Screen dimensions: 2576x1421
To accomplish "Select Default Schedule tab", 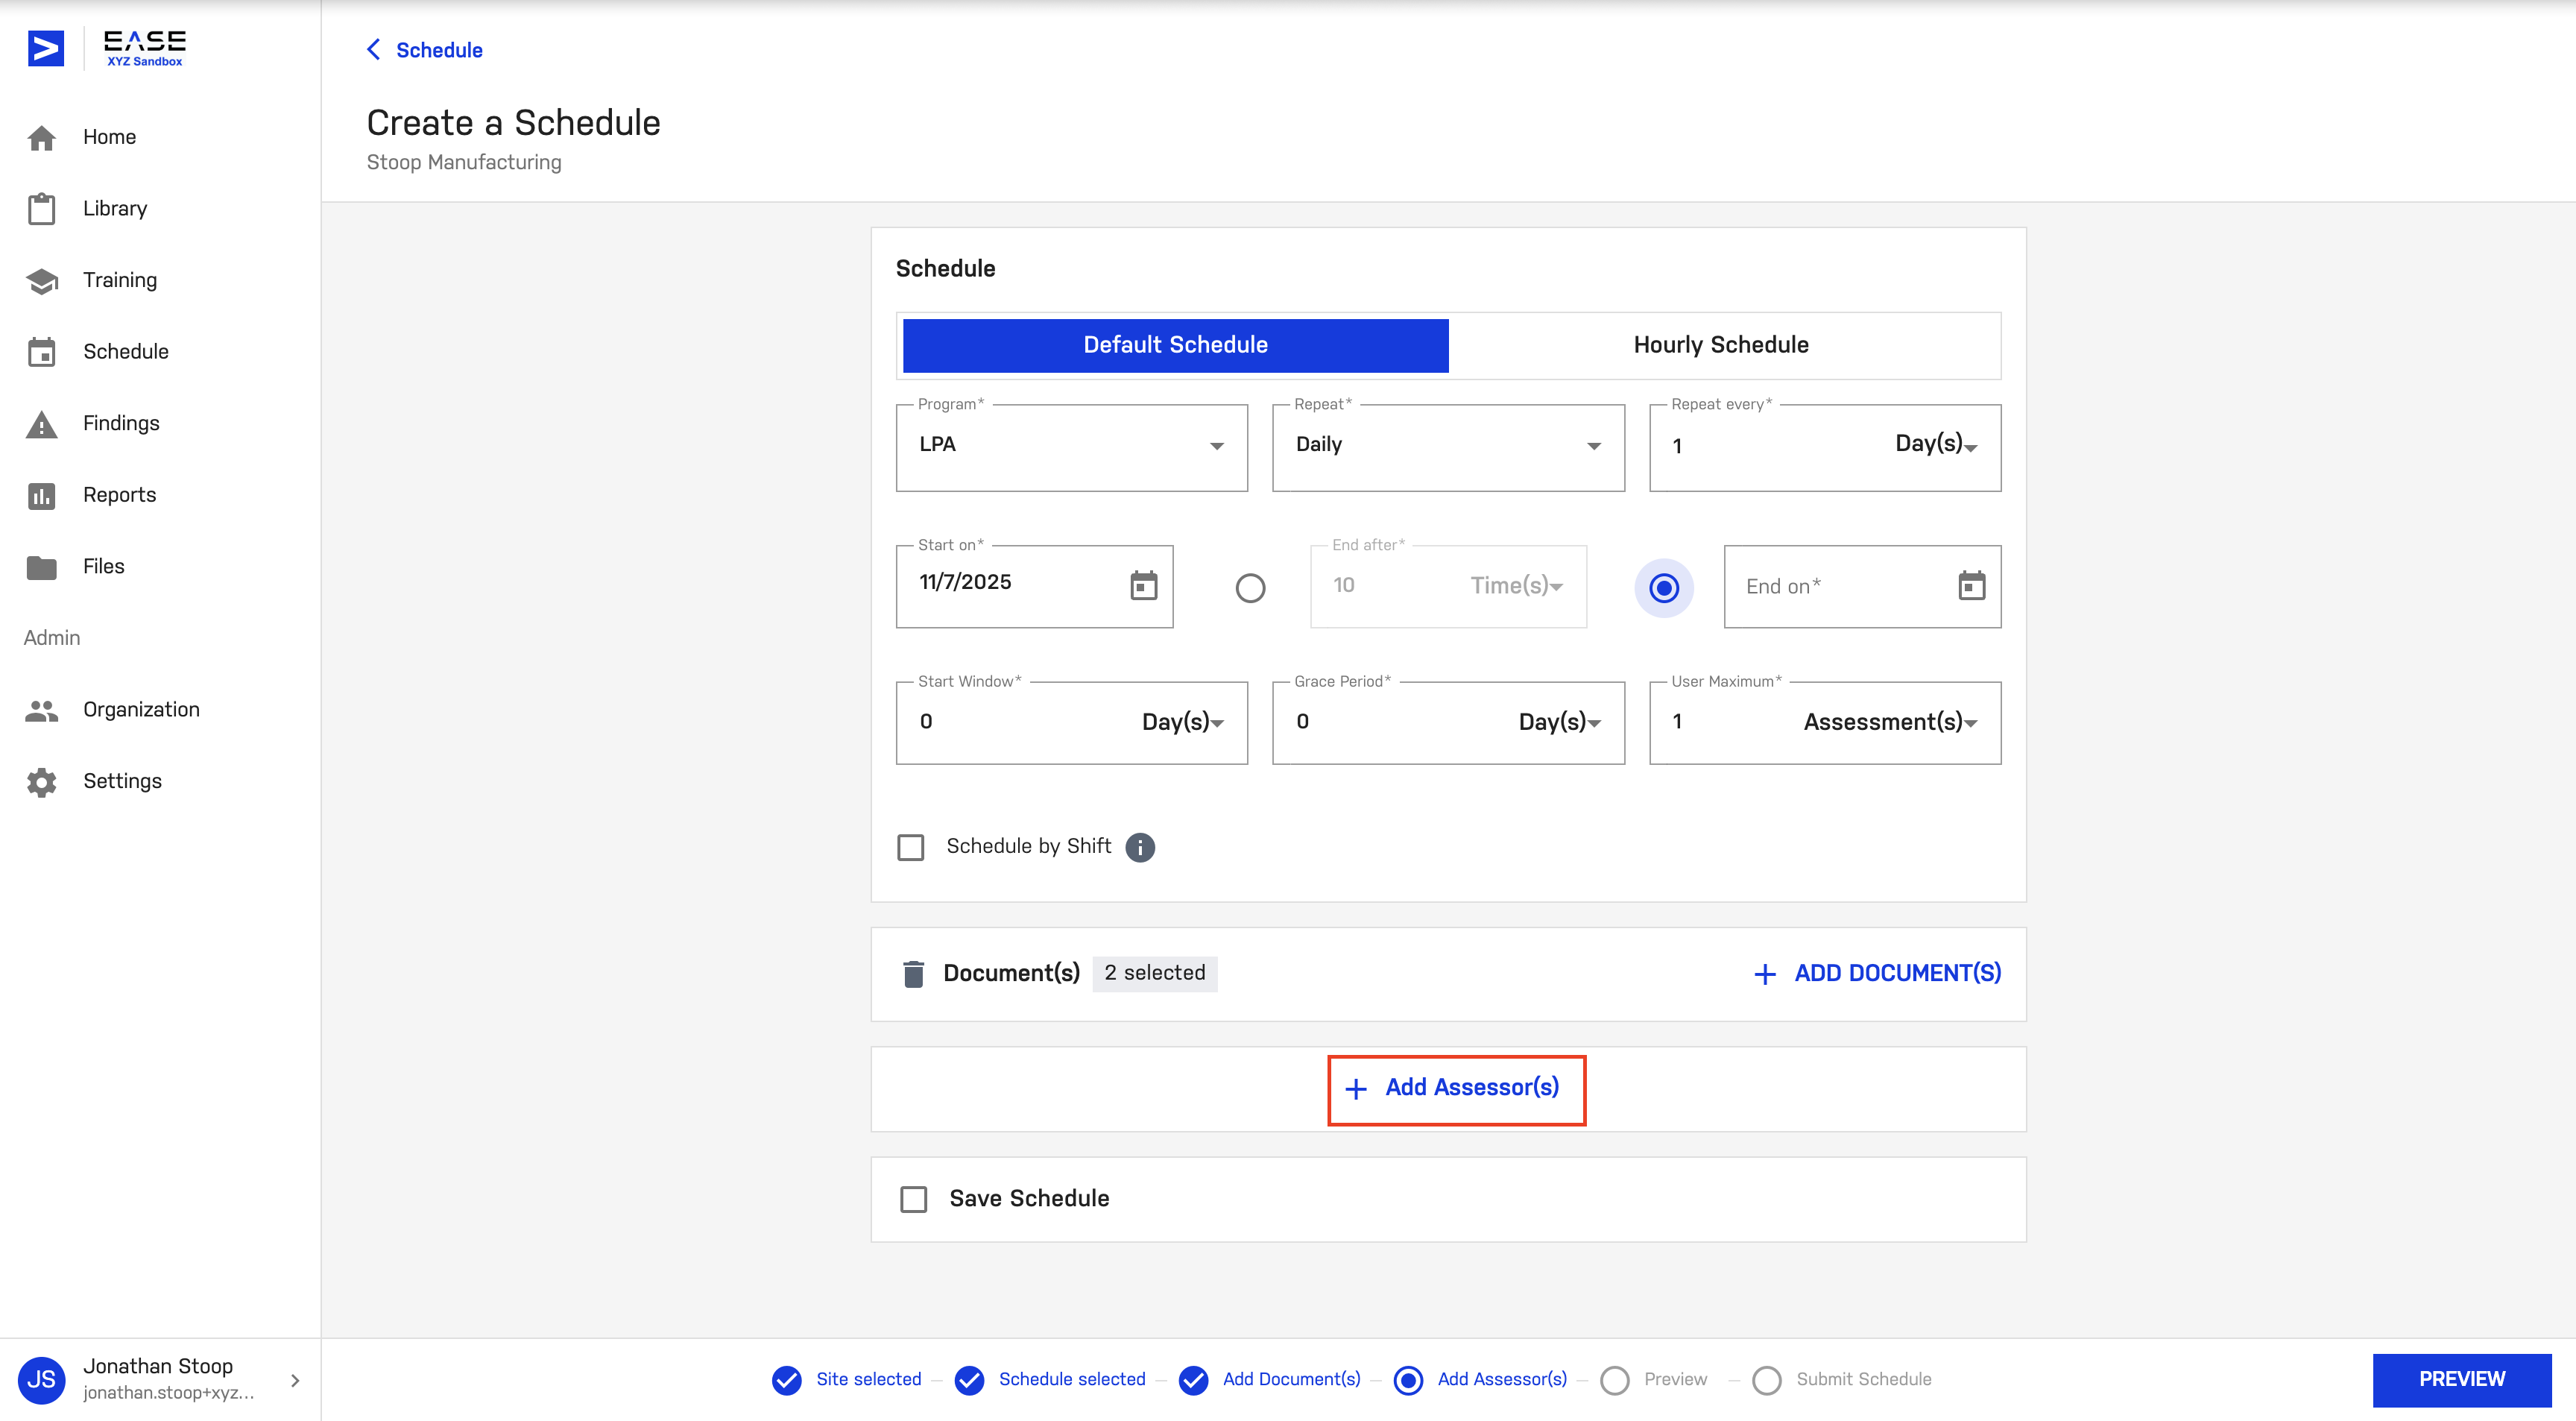I will point(1175,345).
